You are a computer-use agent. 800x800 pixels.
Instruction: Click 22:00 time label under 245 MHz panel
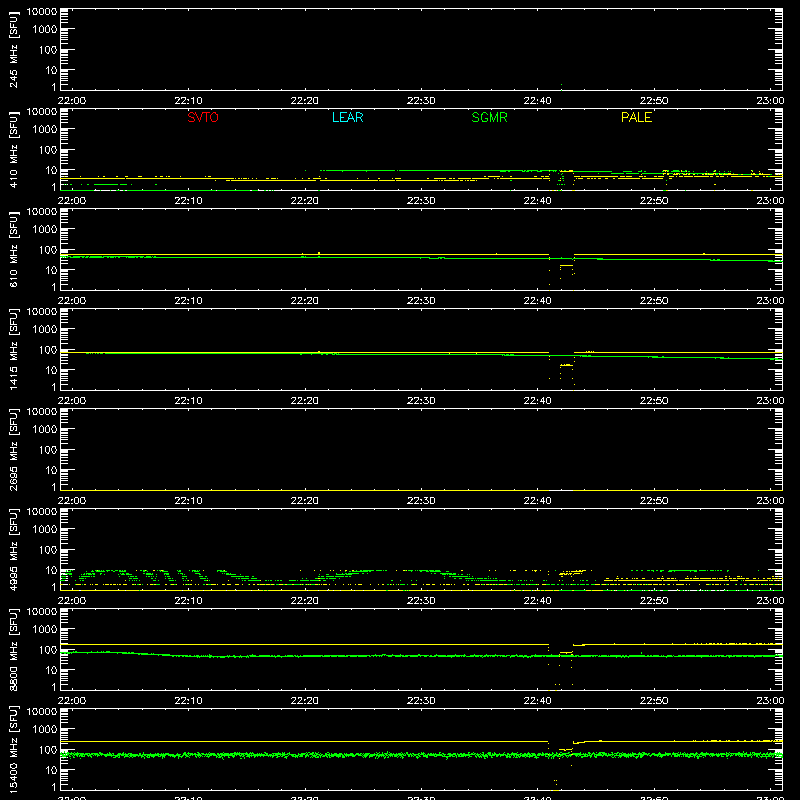(71, 101)
